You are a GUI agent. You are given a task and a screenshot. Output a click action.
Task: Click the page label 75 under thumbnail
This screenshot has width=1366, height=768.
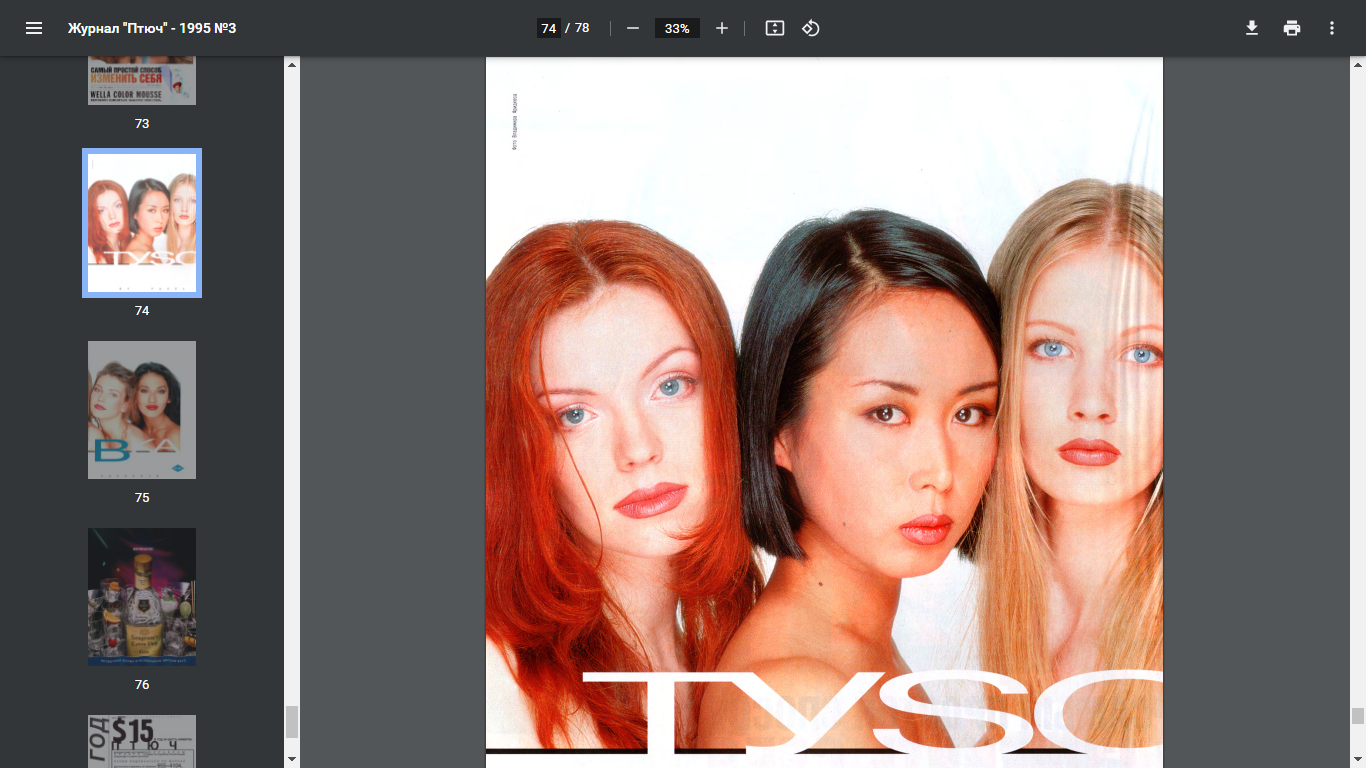point(142,497)
